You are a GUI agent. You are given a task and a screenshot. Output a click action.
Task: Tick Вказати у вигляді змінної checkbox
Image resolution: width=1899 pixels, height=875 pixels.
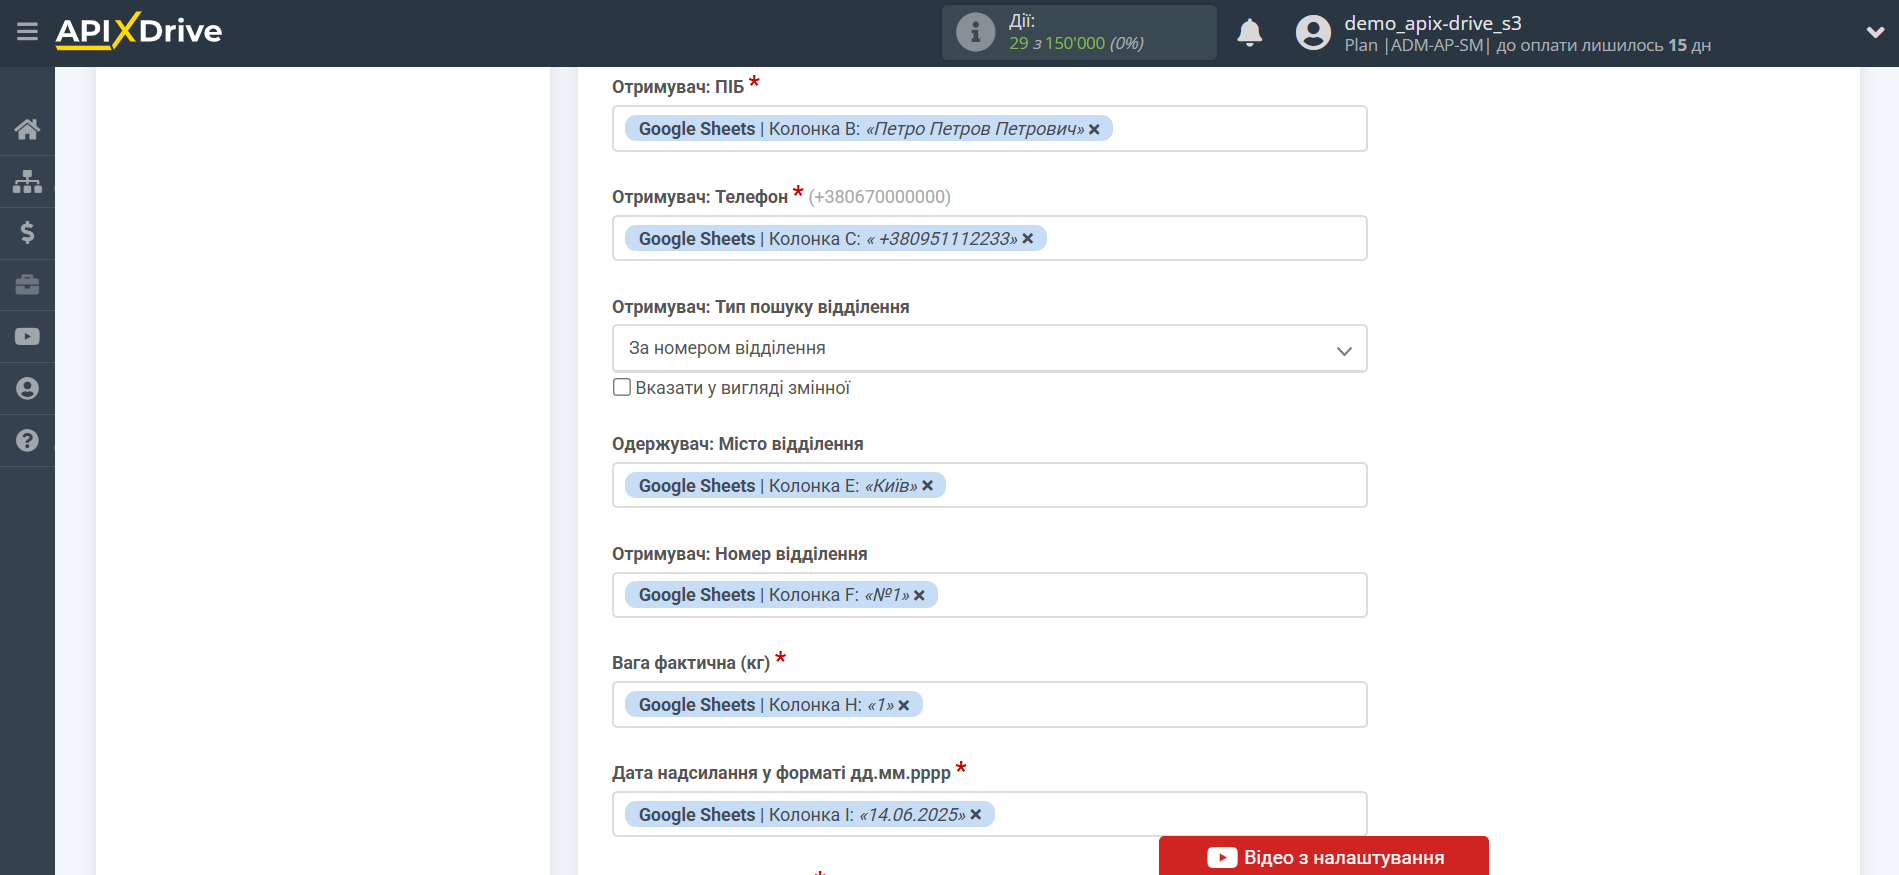[622, 387]
